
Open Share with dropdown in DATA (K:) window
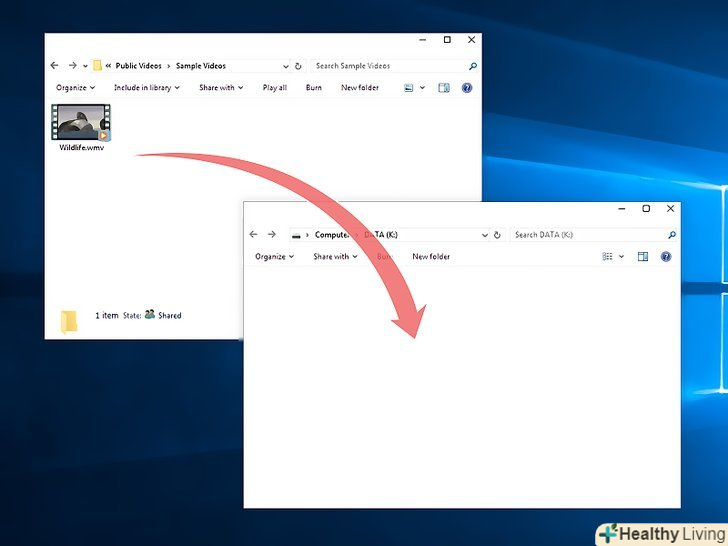(x=335, y=257)
